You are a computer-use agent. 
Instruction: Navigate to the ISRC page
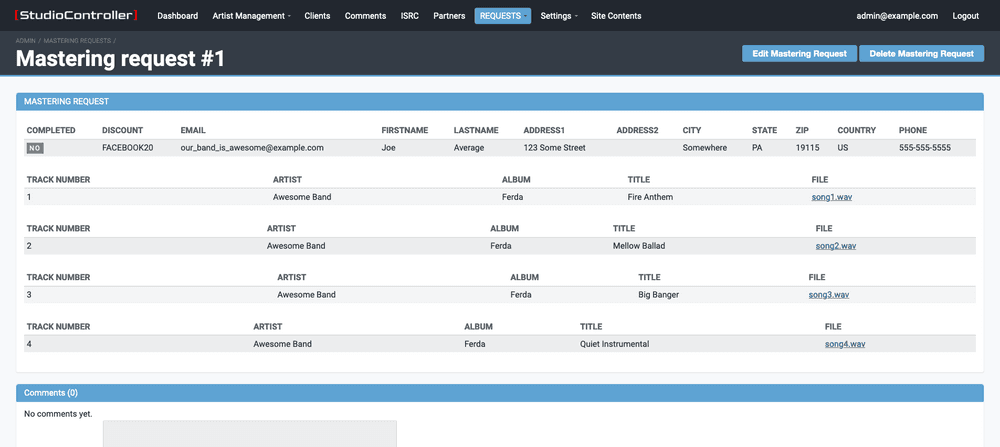(x=410, y=16)
